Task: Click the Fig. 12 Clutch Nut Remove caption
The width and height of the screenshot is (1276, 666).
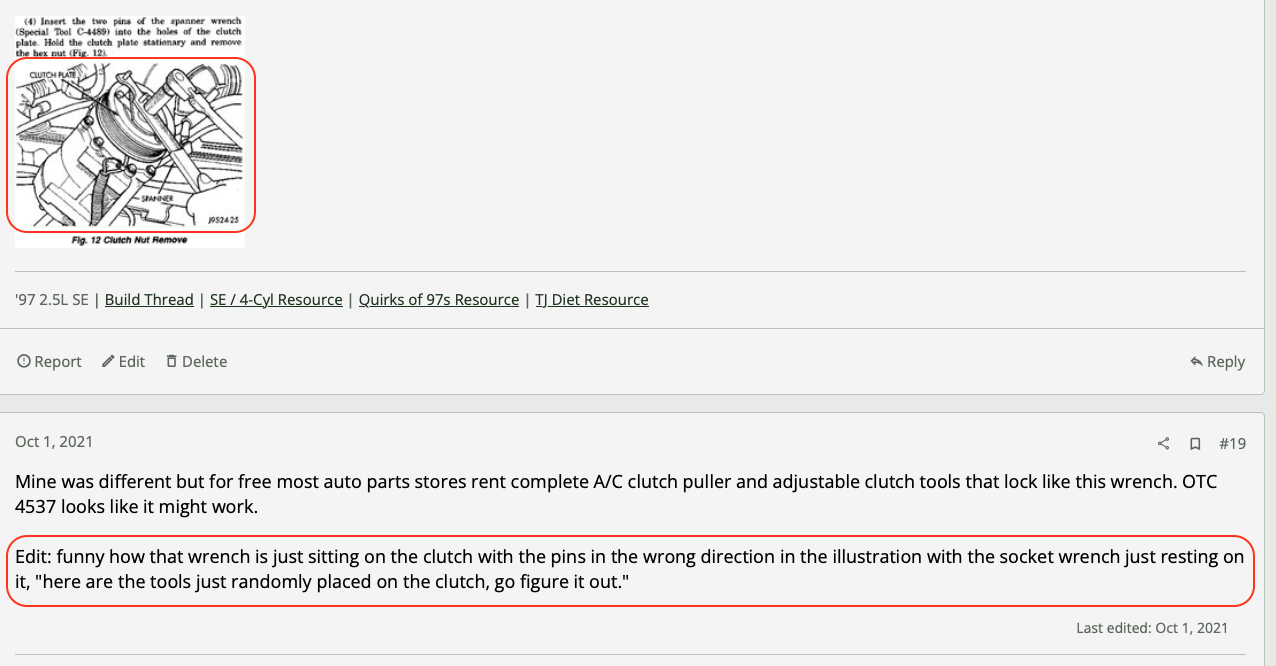Action: (x=129, y=240)
